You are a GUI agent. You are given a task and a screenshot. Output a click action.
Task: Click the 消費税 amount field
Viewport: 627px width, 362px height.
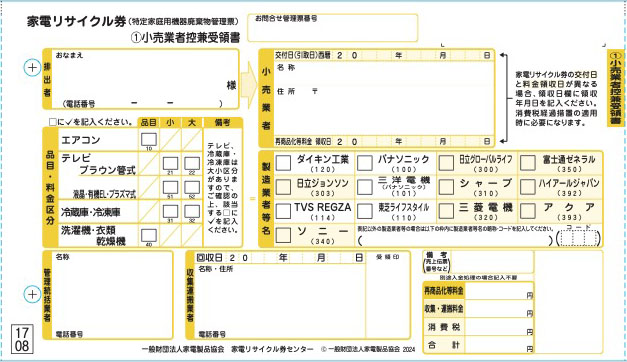pyautogui.click(x=499, y=327)
